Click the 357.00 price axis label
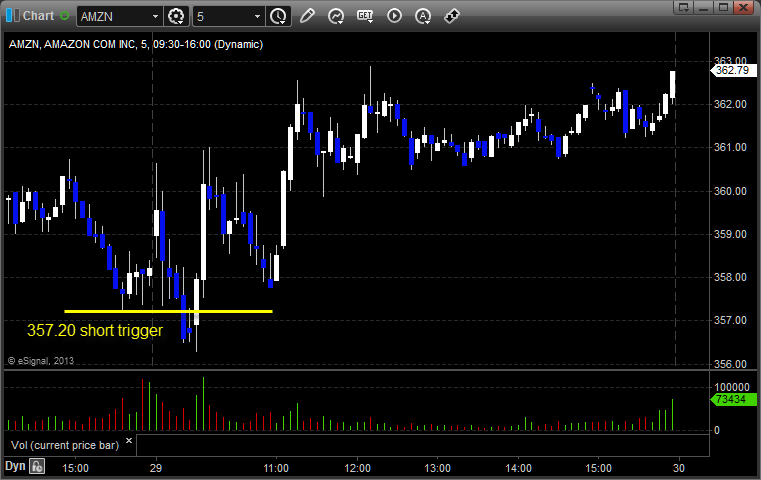761x480 pixels. [x=730, y=320]
